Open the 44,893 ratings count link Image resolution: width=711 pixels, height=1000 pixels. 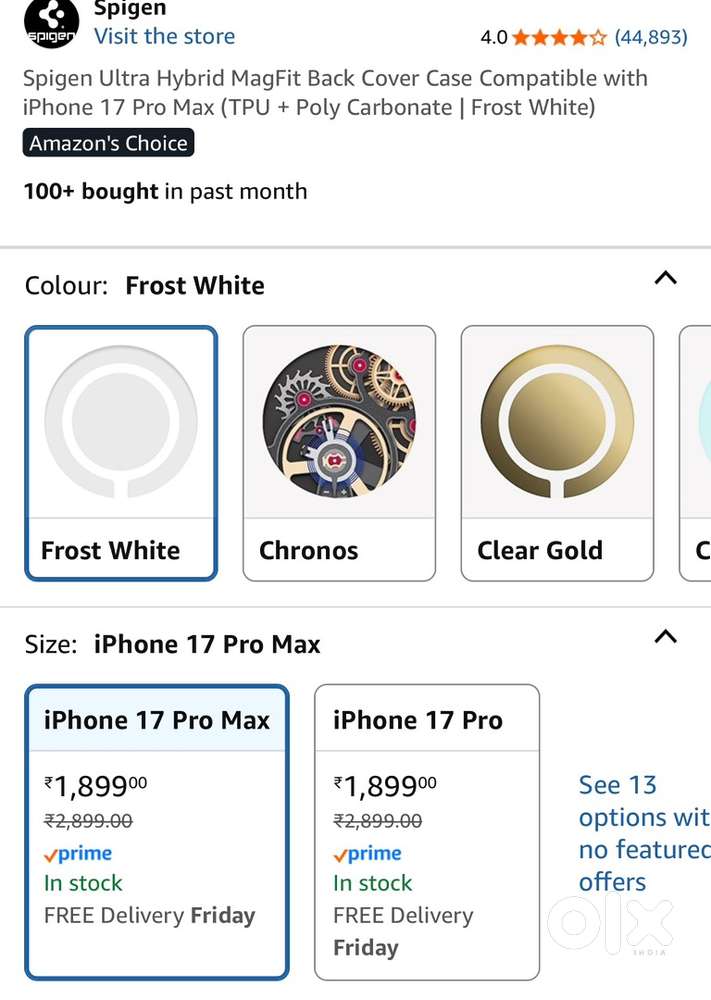pos(650,38)
